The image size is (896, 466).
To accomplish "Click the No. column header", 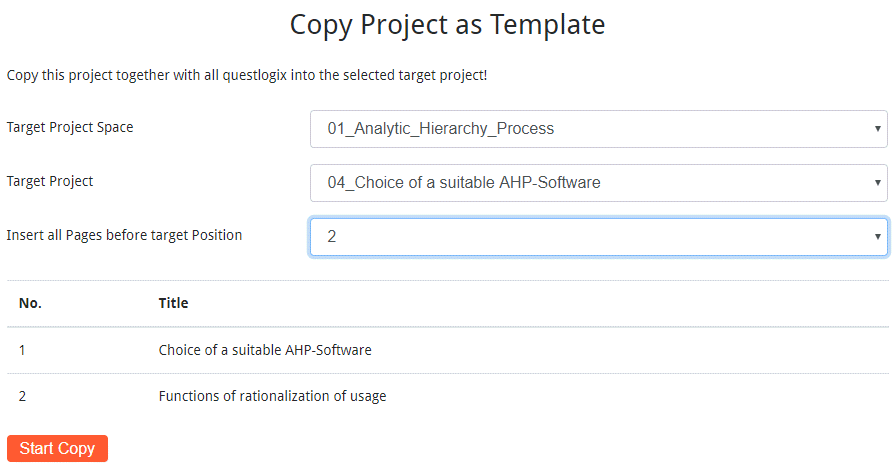I will pos(30,303).
